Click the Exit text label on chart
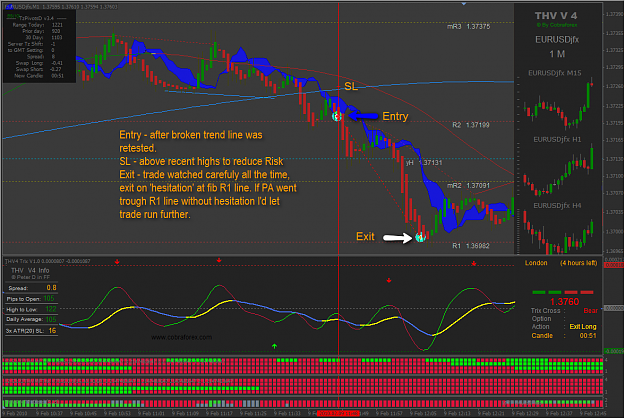Screen dimensions: 625x419 pyautogui.click(x=365, y=237)
